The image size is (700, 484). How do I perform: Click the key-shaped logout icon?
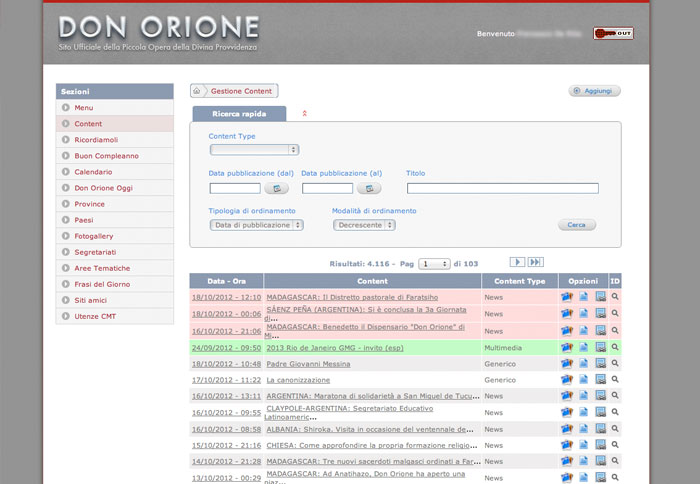click(x=613, y=33)
